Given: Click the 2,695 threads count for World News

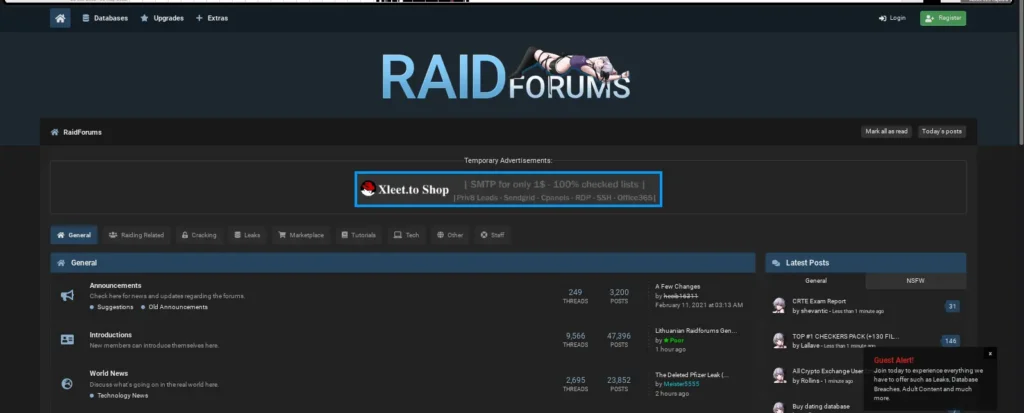Looking at the screenshot, I should click(x=575, y=380).
